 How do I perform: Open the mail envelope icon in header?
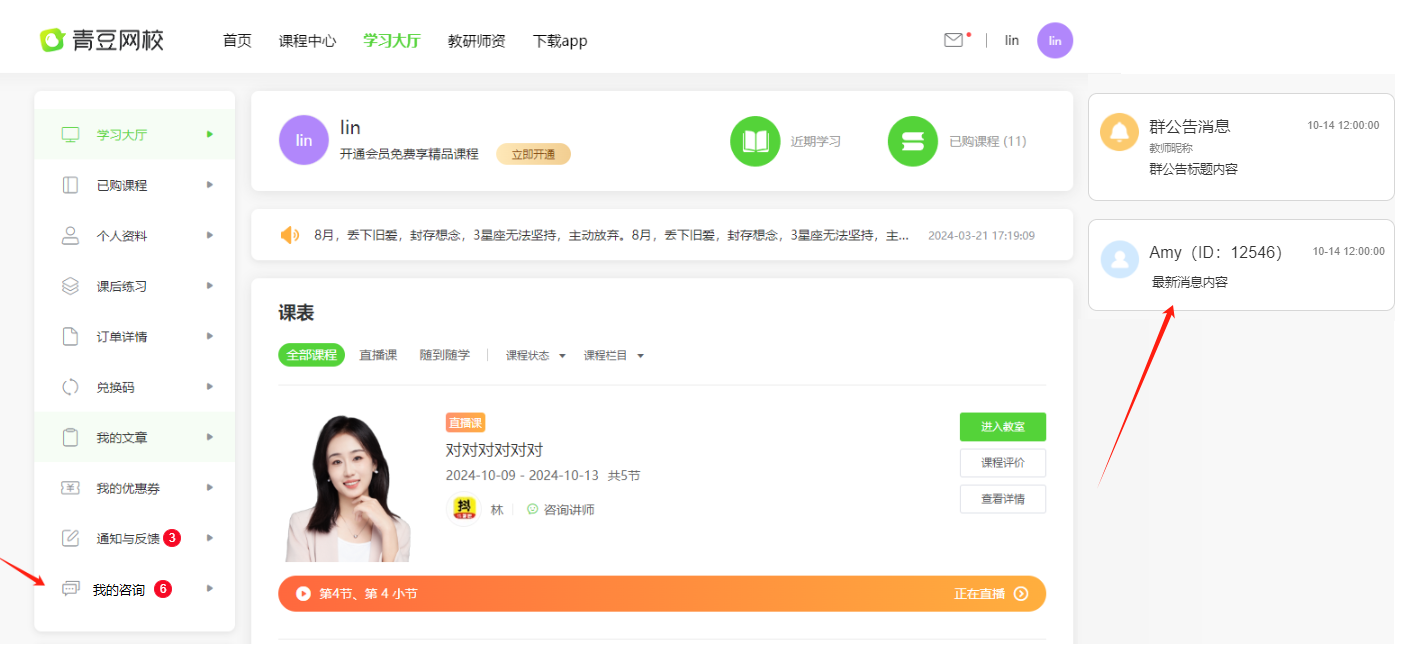953,40
